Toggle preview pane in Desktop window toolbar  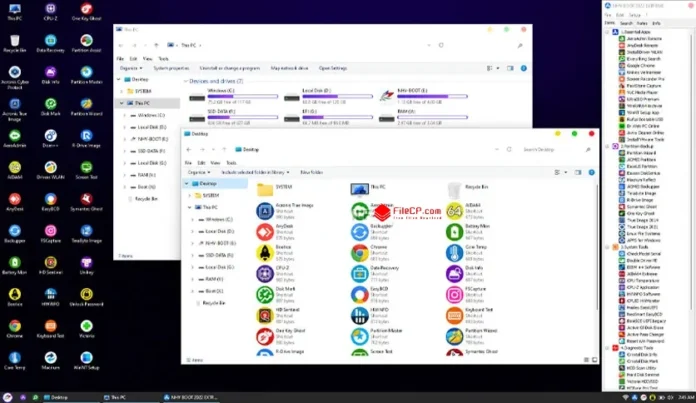tap(577, 172)
